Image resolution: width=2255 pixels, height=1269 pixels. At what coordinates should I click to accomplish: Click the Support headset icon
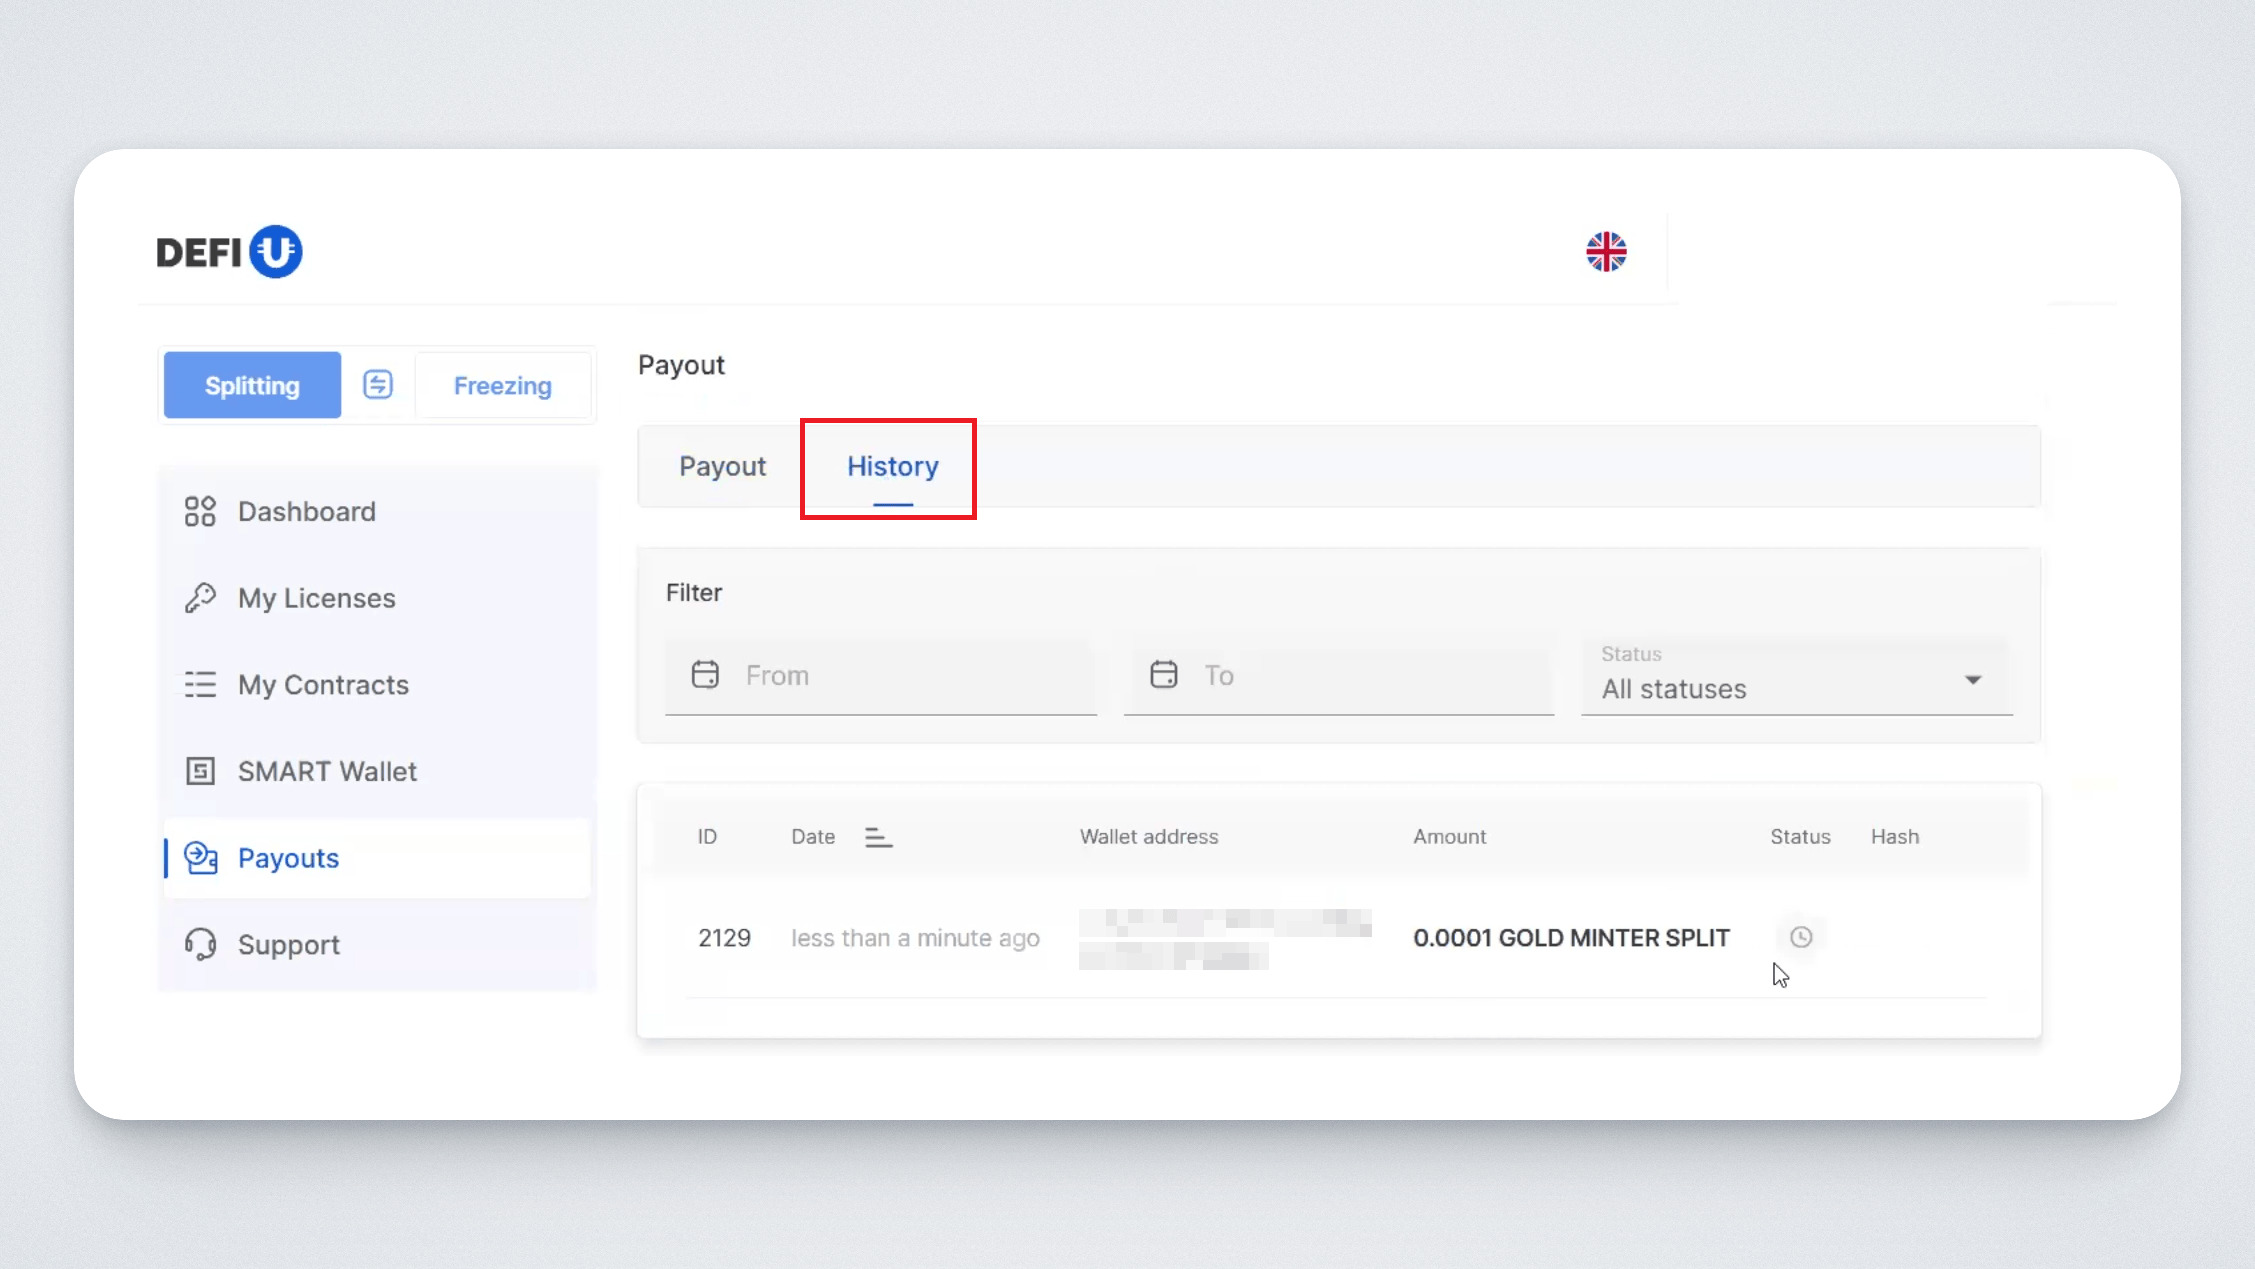pos(200,944)
